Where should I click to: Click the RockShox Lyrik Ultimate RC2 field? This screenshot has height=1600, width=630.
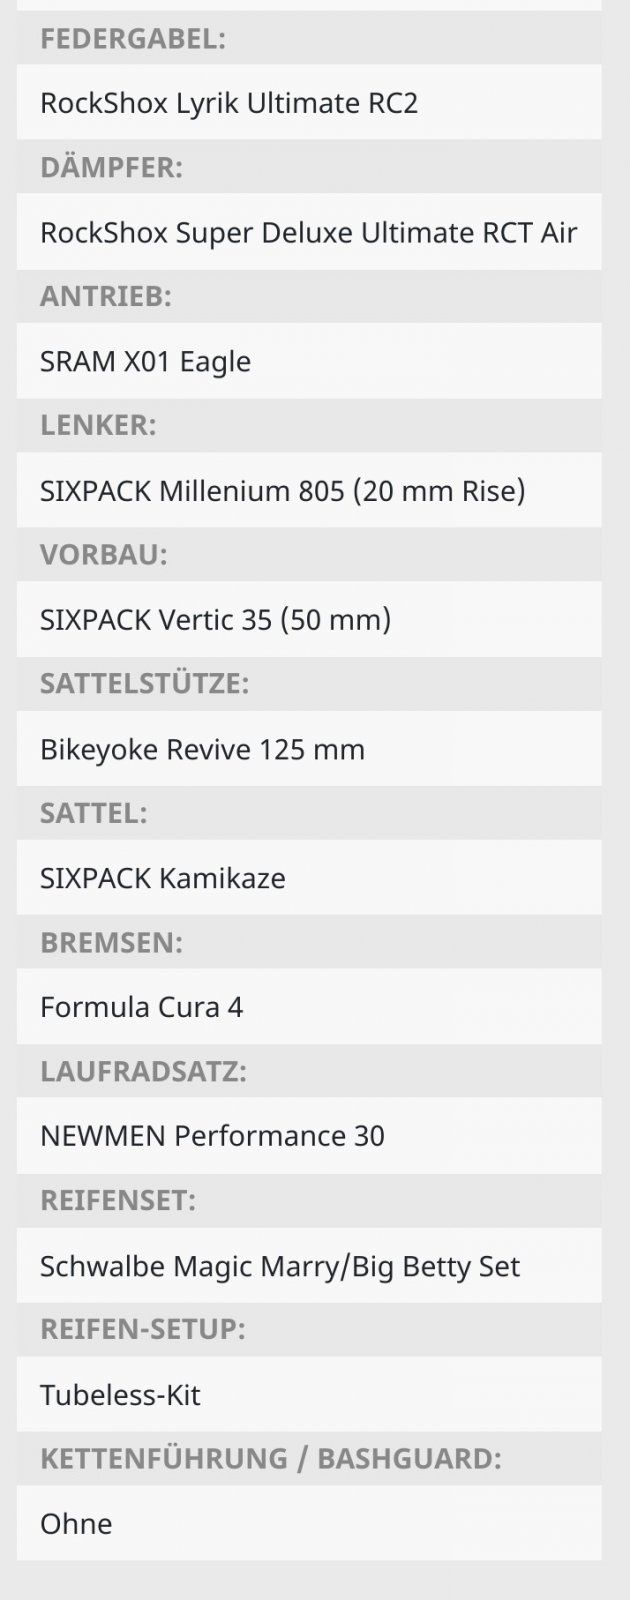pos(229,103)
